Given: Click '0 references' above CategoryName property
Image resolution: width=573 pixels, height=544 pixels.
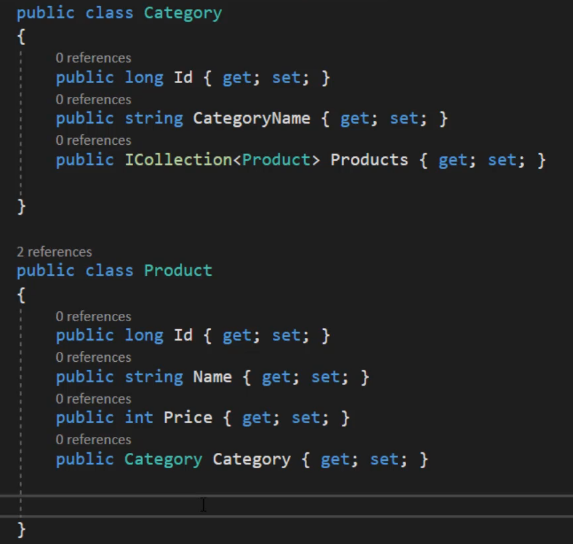Looking at the screenshot, I should coord(94,99).
